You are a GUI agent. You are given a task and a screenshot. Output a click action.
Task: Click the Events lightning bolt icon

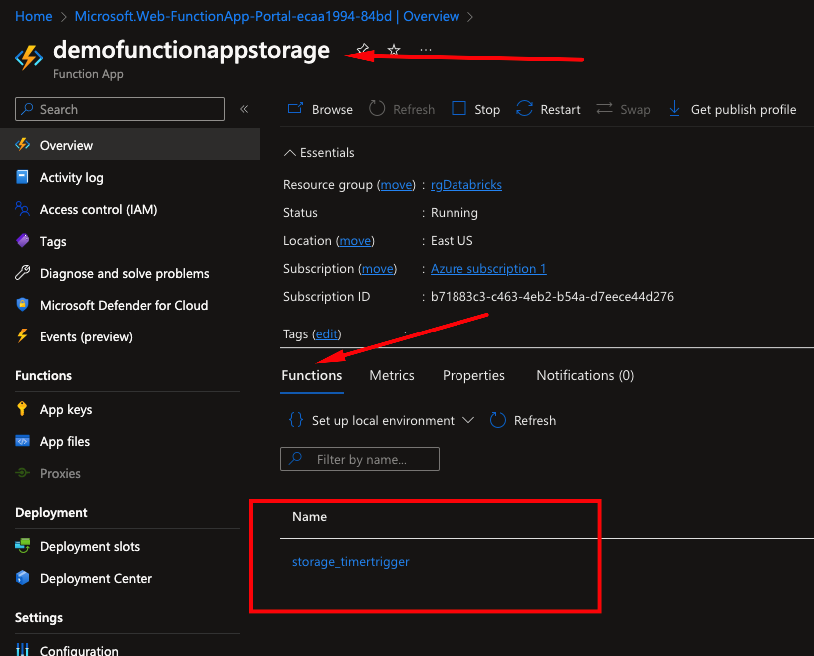tap(22, 336)
